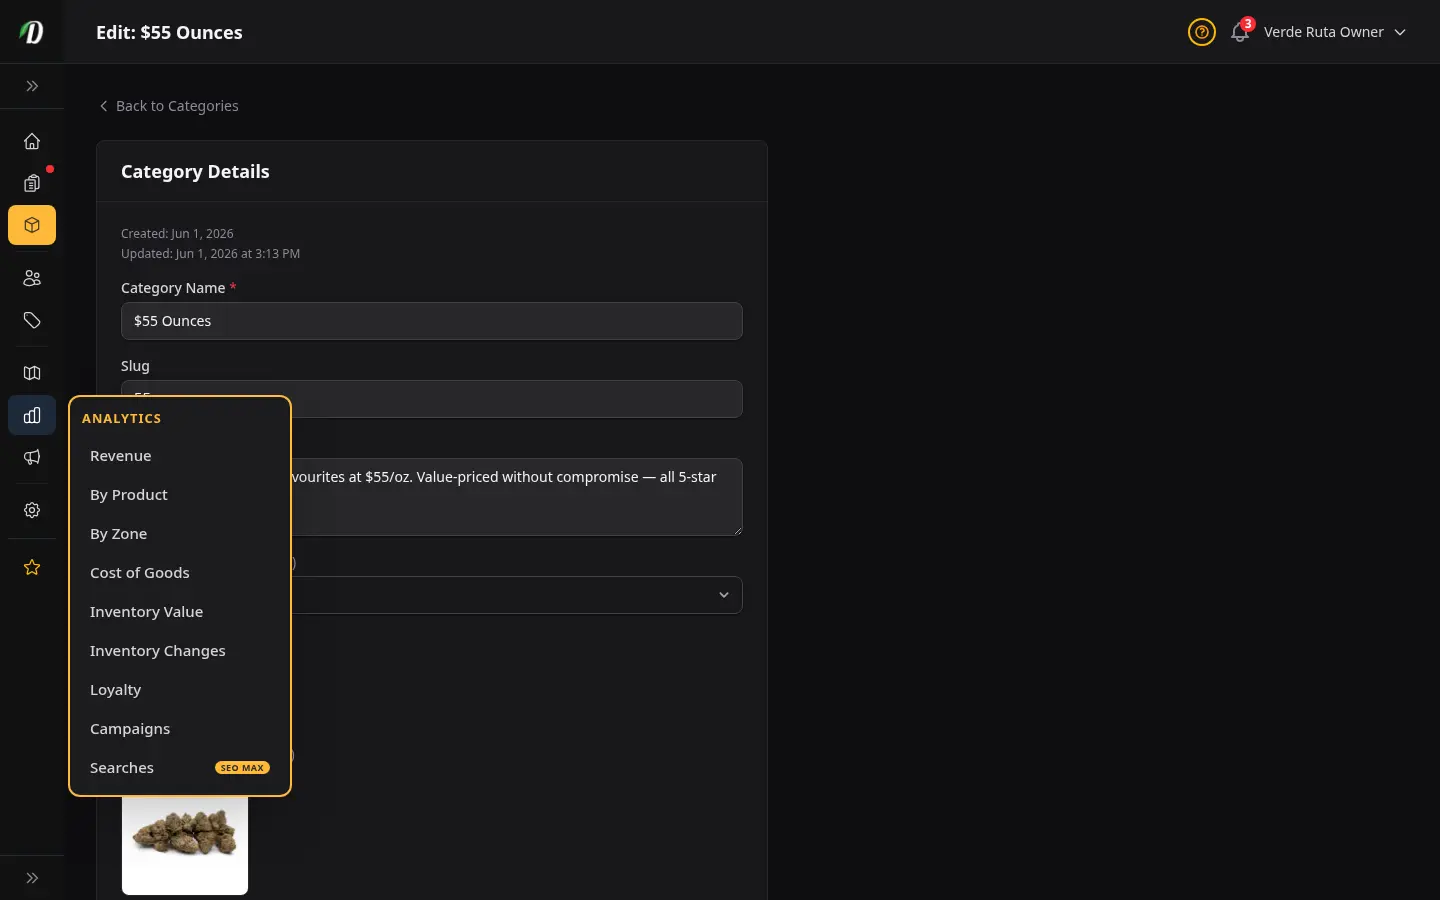Open the Marketing megaphone icon
This screenshot has height=900, width=1440.
[32, 457]
